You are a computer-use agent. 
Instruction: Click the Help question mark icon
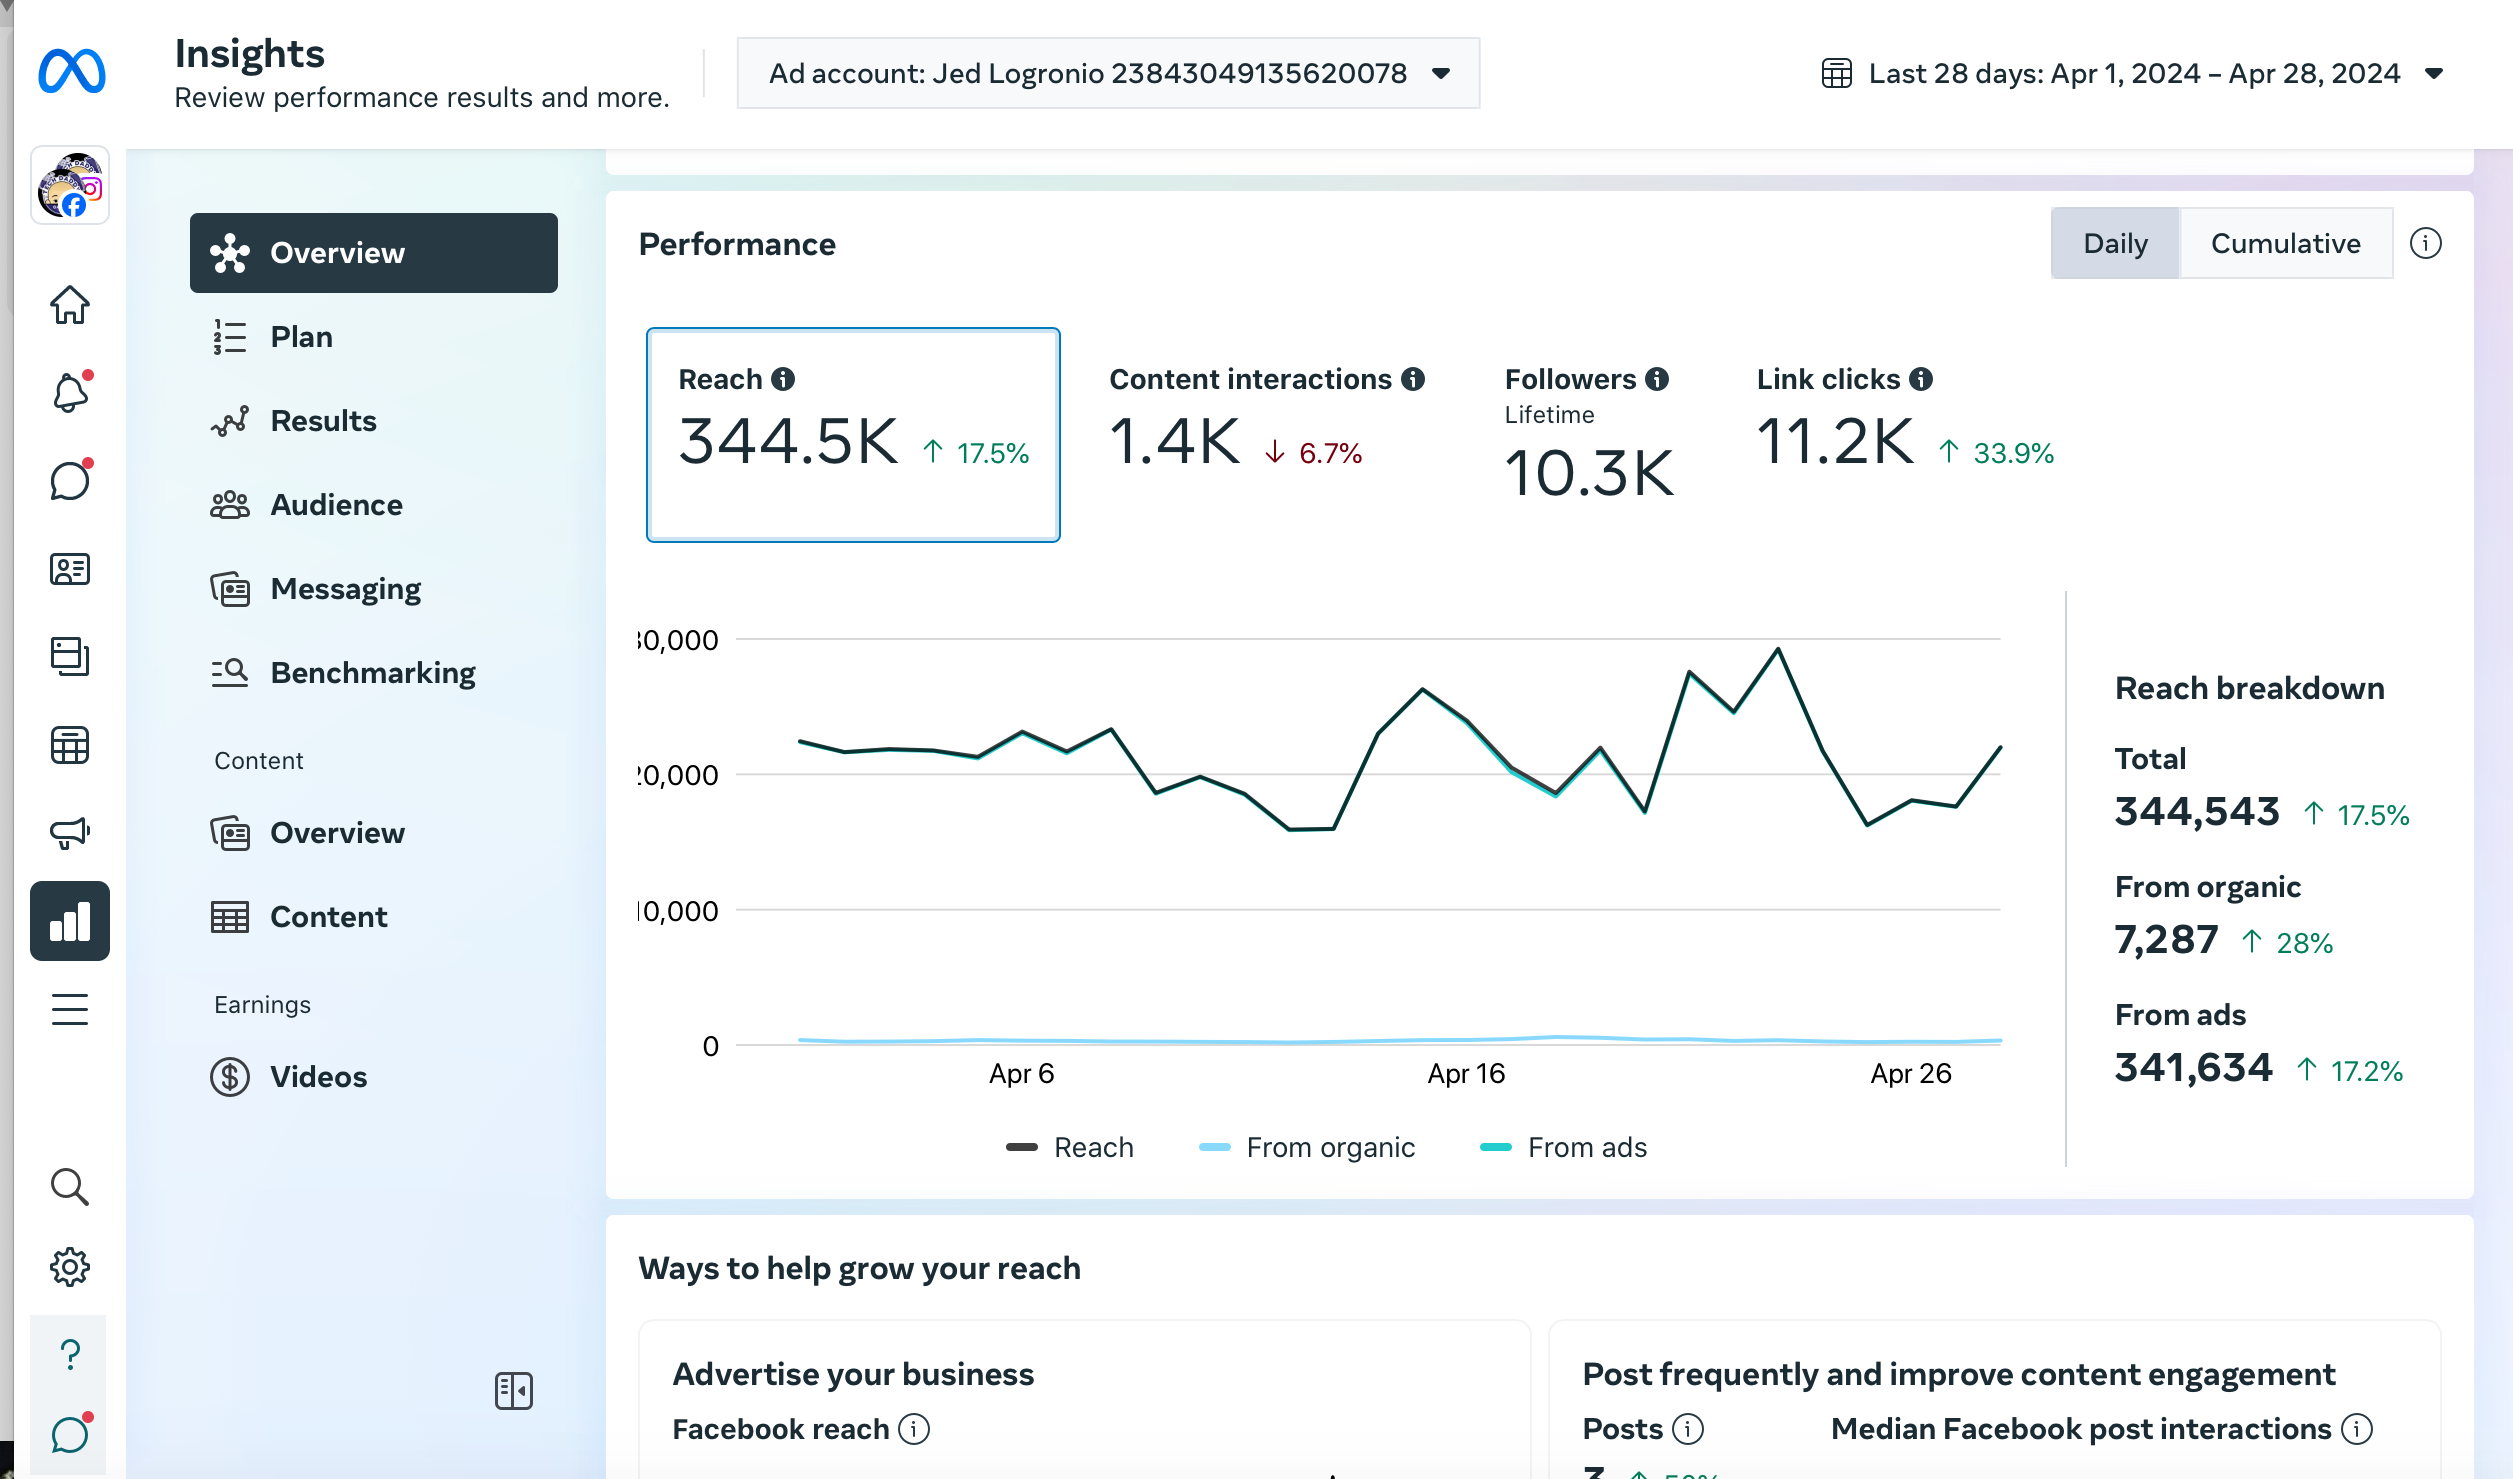coord(70,1355)
